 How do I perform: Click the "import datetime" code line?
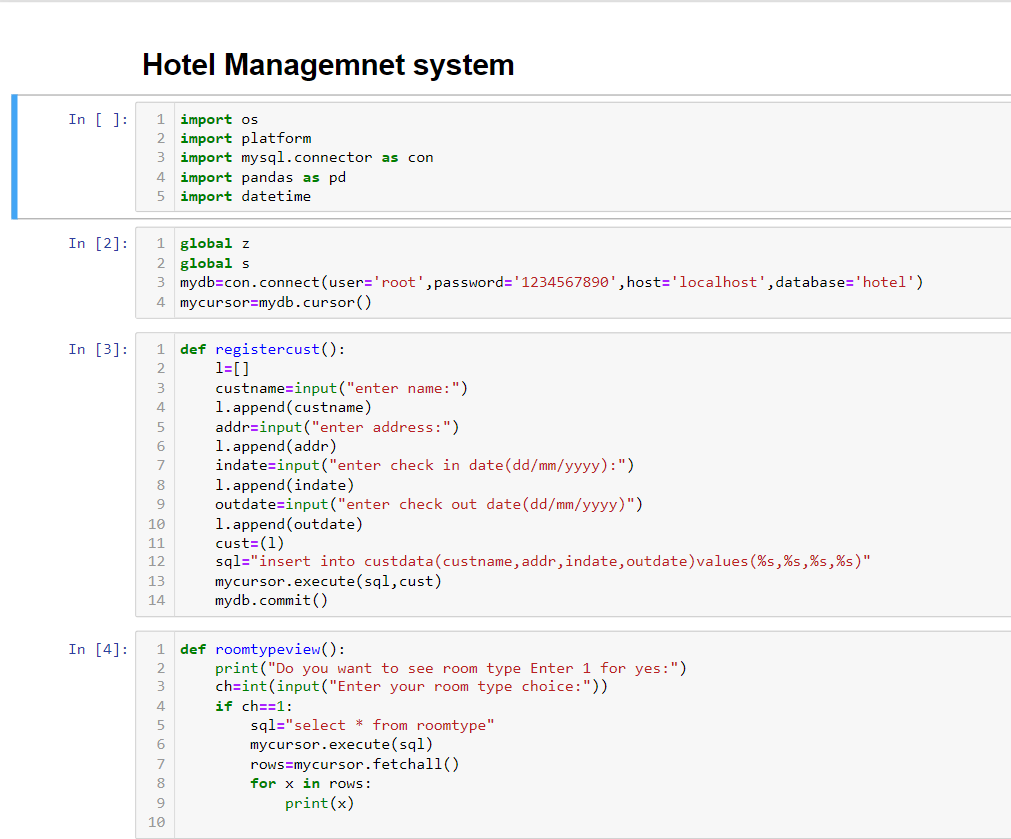point(245,197)
